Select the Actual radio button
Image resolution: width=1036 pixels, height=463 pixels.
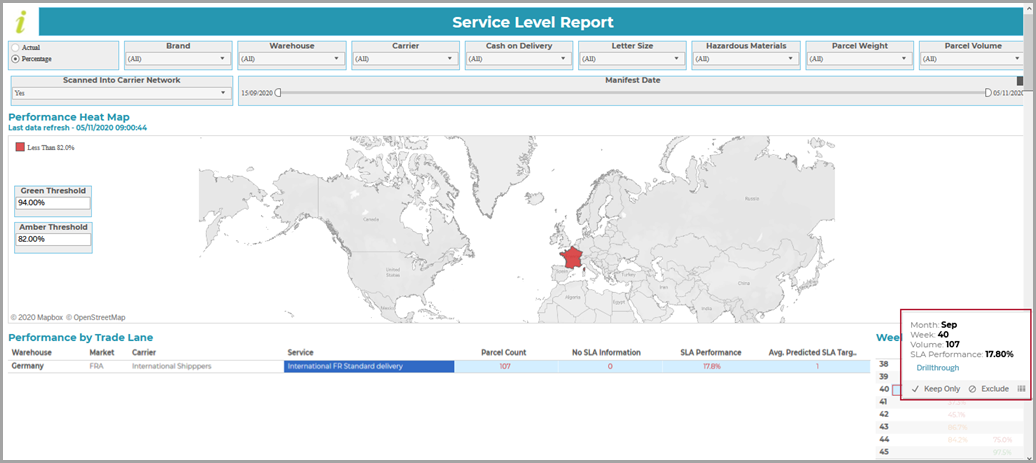(x=15, y=48)
